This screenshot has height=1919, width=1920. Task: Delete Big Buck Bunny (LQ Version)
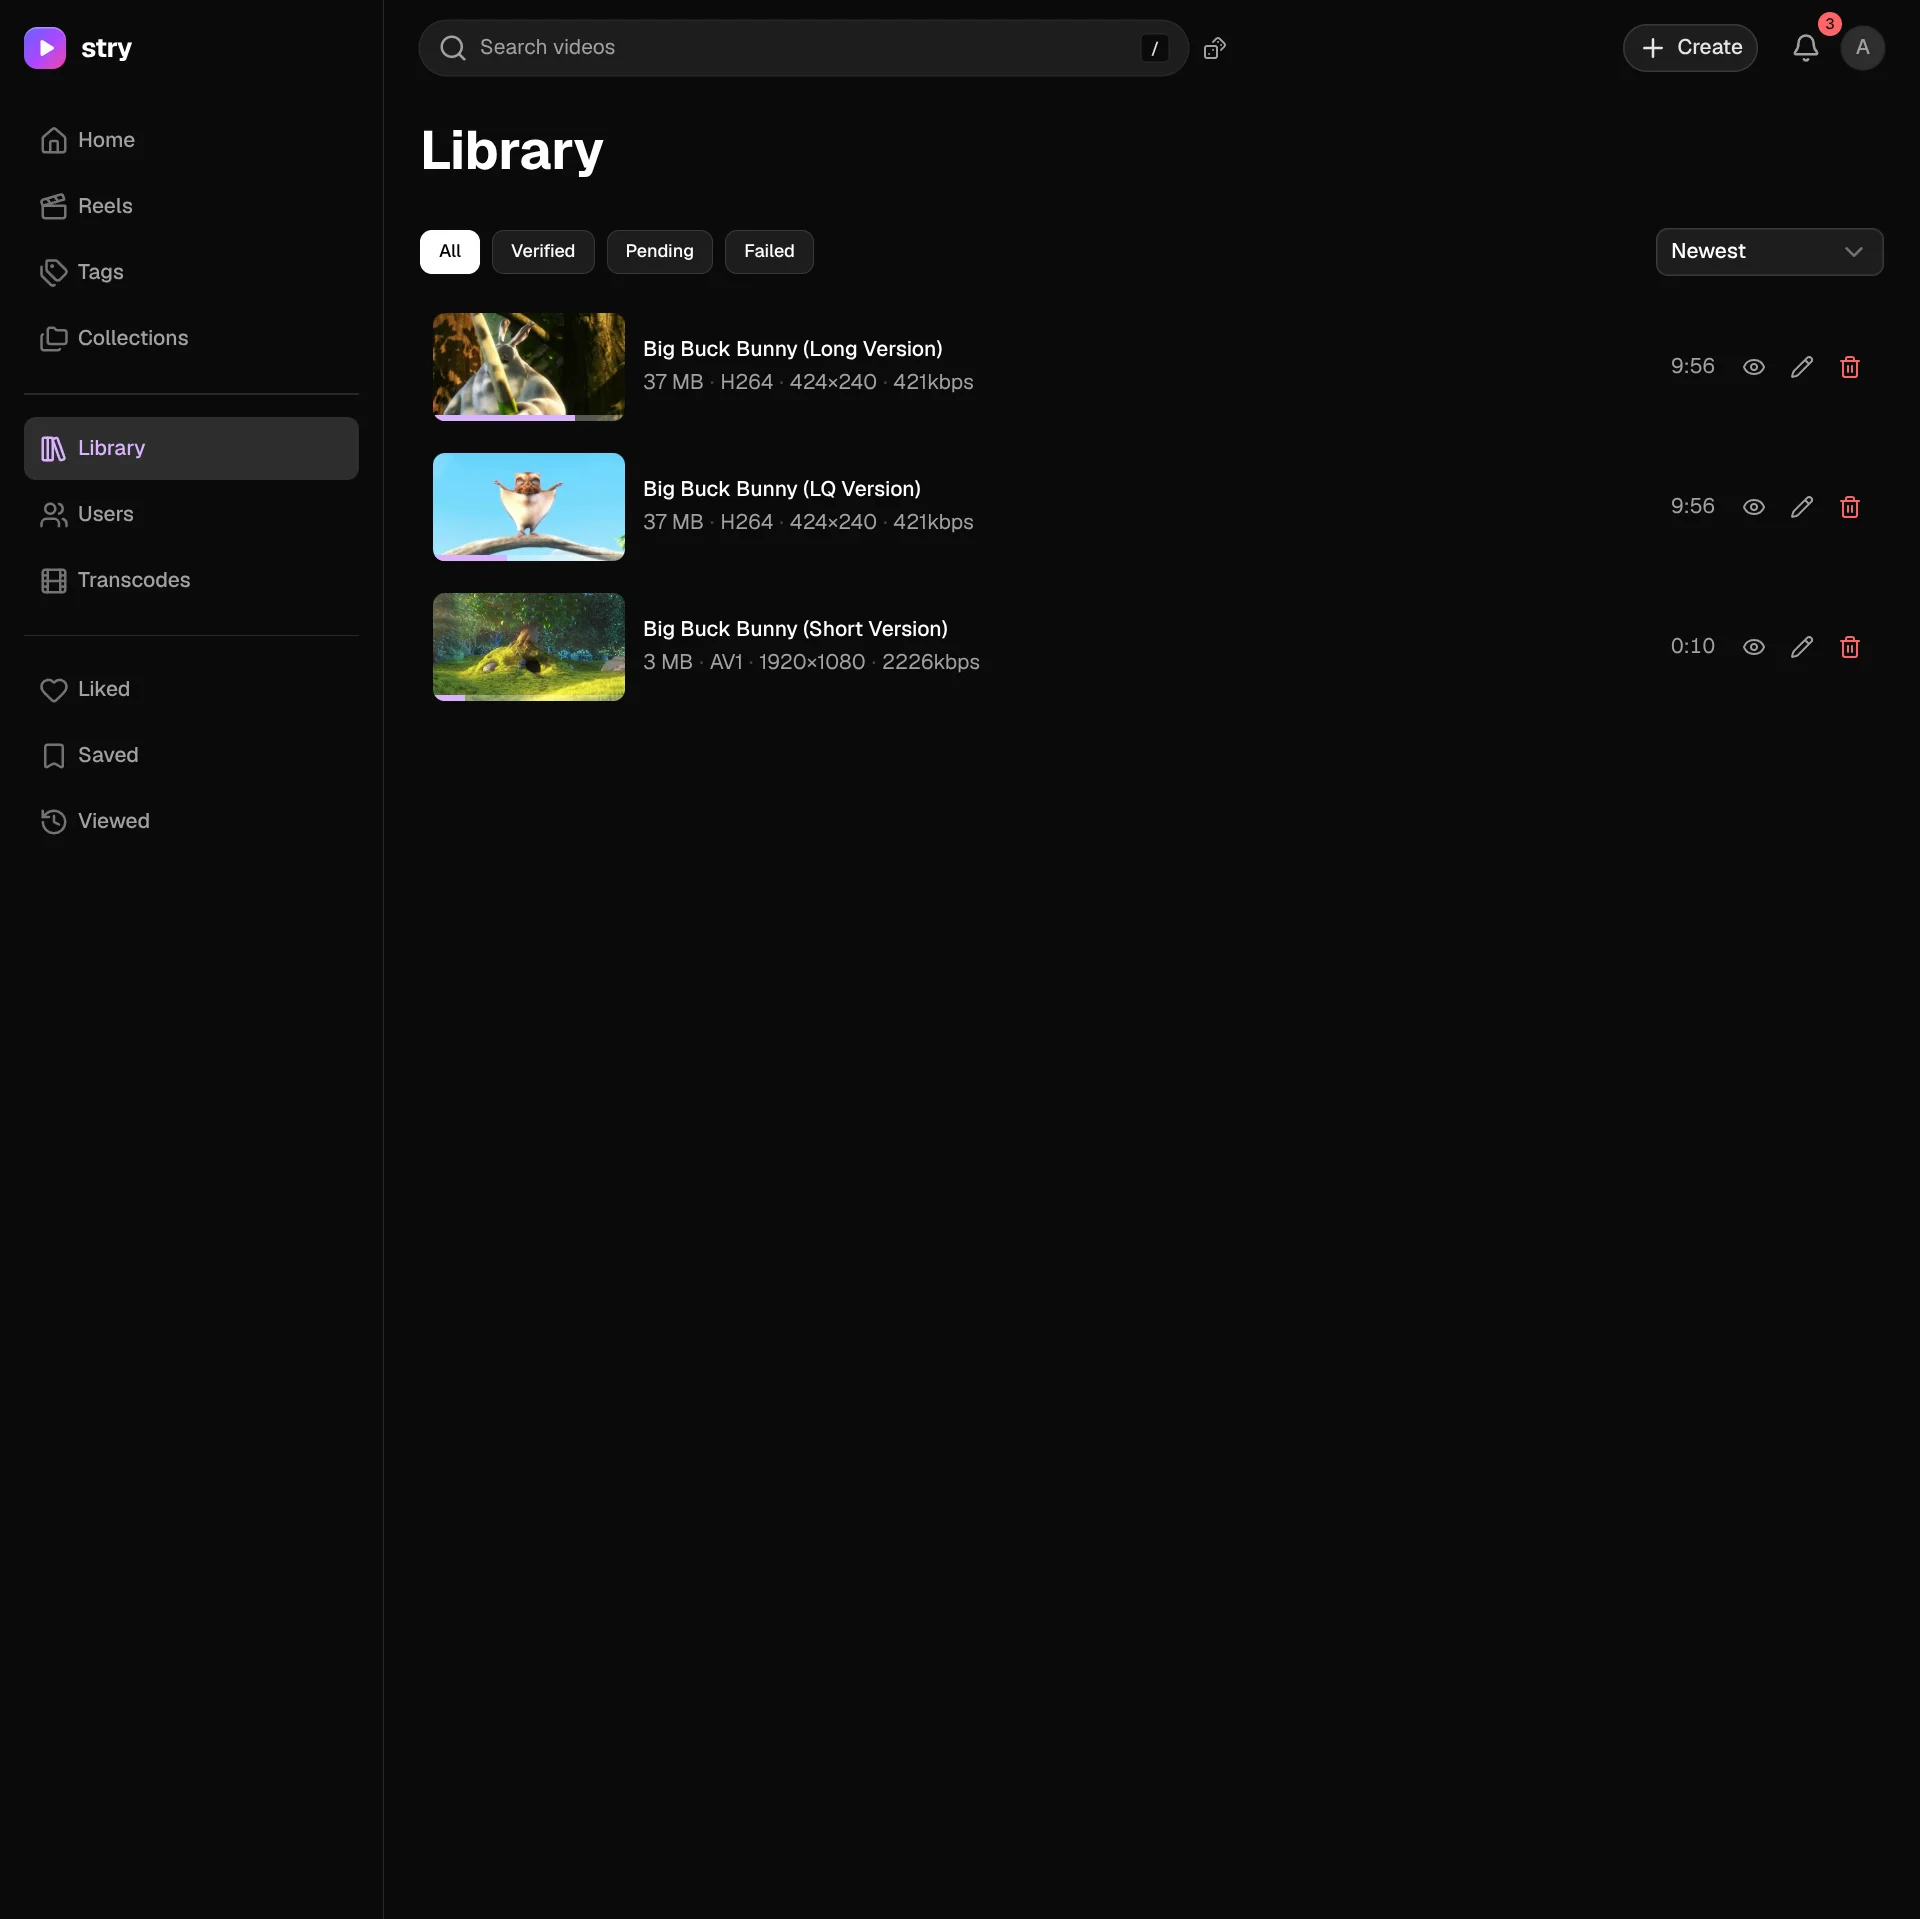[x=1850, y=507]
